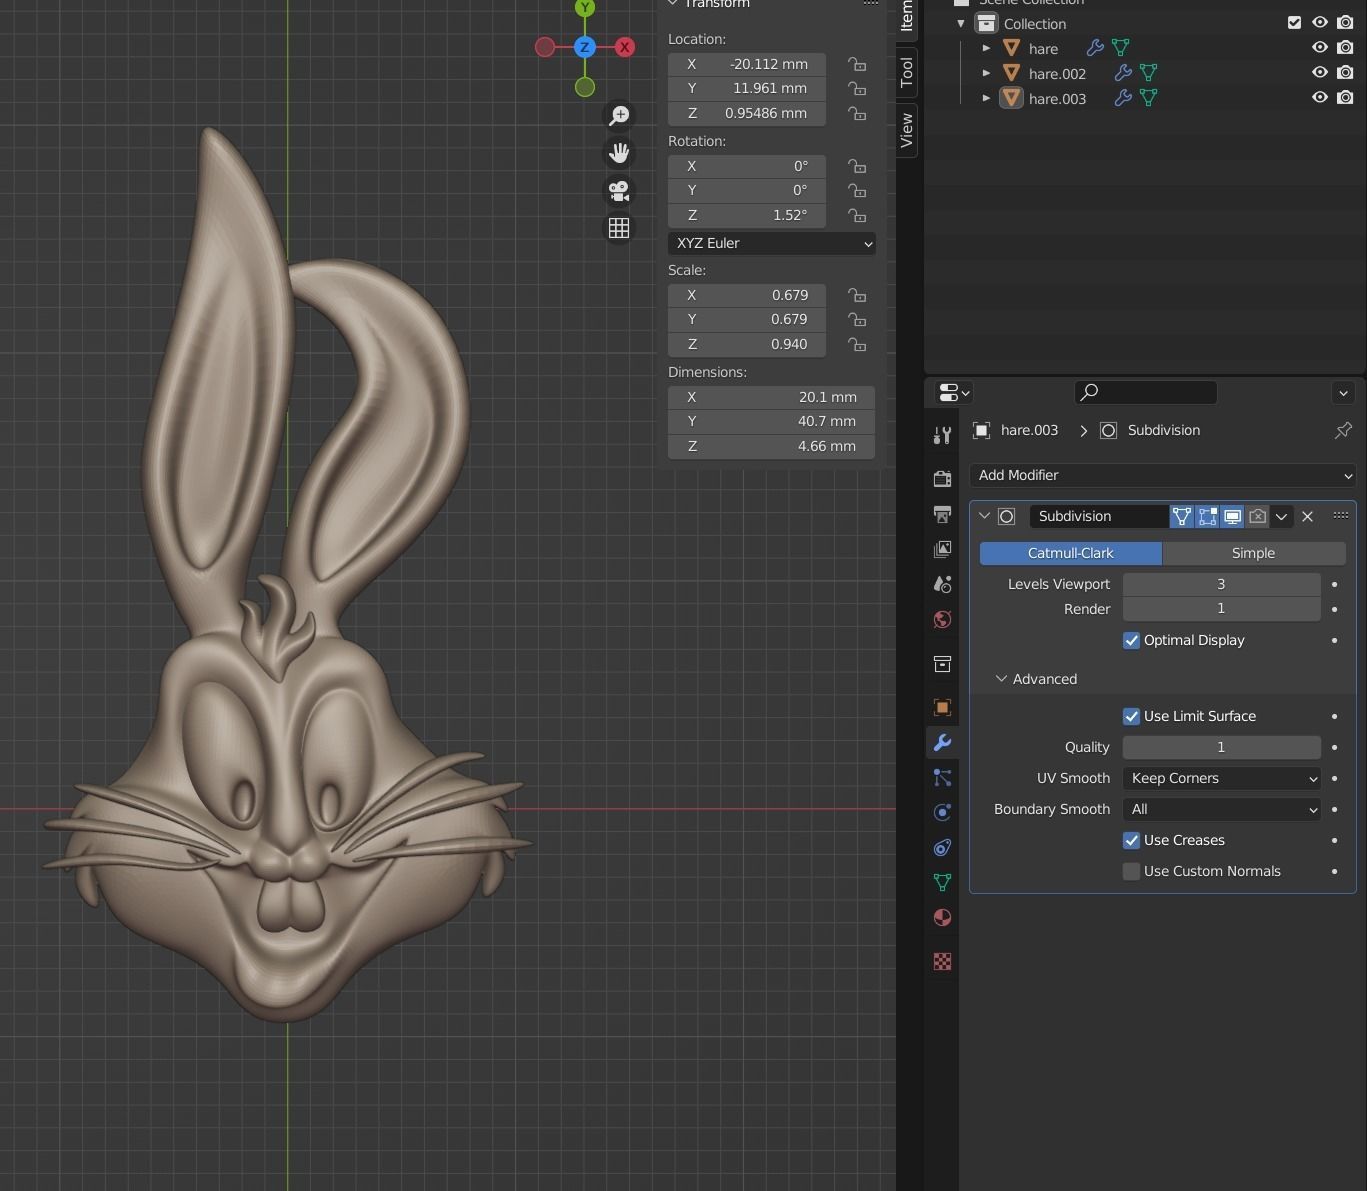
Task: Open UV Smooth Keep Corners dropdown
Action: click(x=1221, y=778)
